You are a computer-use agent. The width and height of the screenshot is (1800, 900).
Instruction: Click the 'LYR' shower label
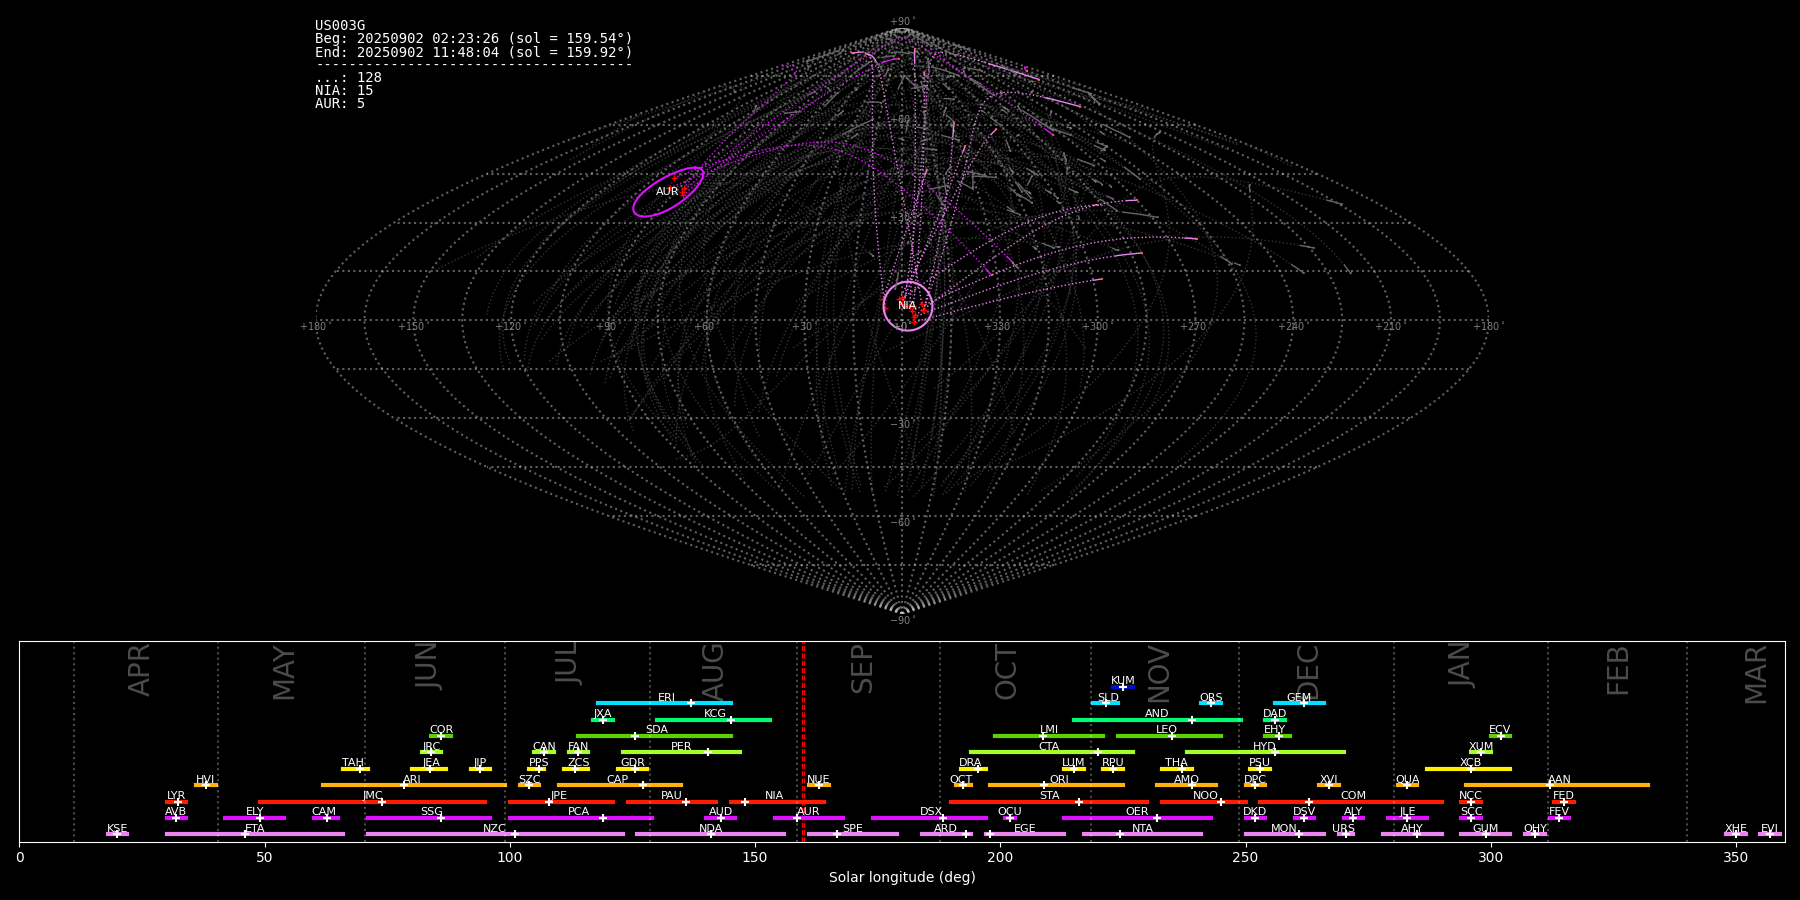176,796
